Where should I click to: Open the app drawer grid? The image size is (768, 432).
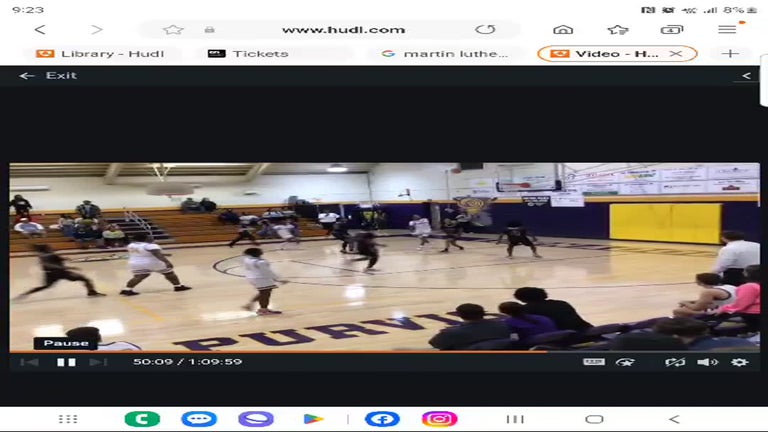68,419
